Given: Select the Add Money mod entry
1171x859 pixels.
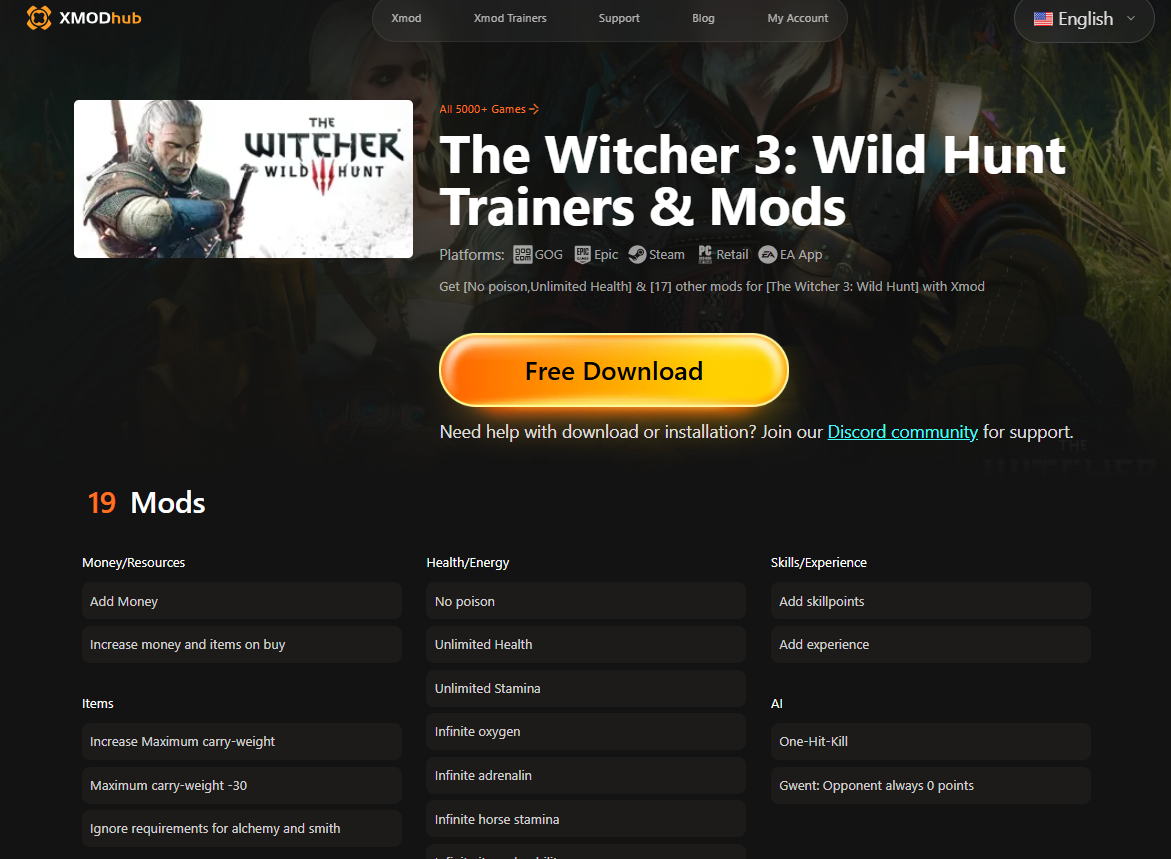Looking at the screenshot, I should pos(242,601).
